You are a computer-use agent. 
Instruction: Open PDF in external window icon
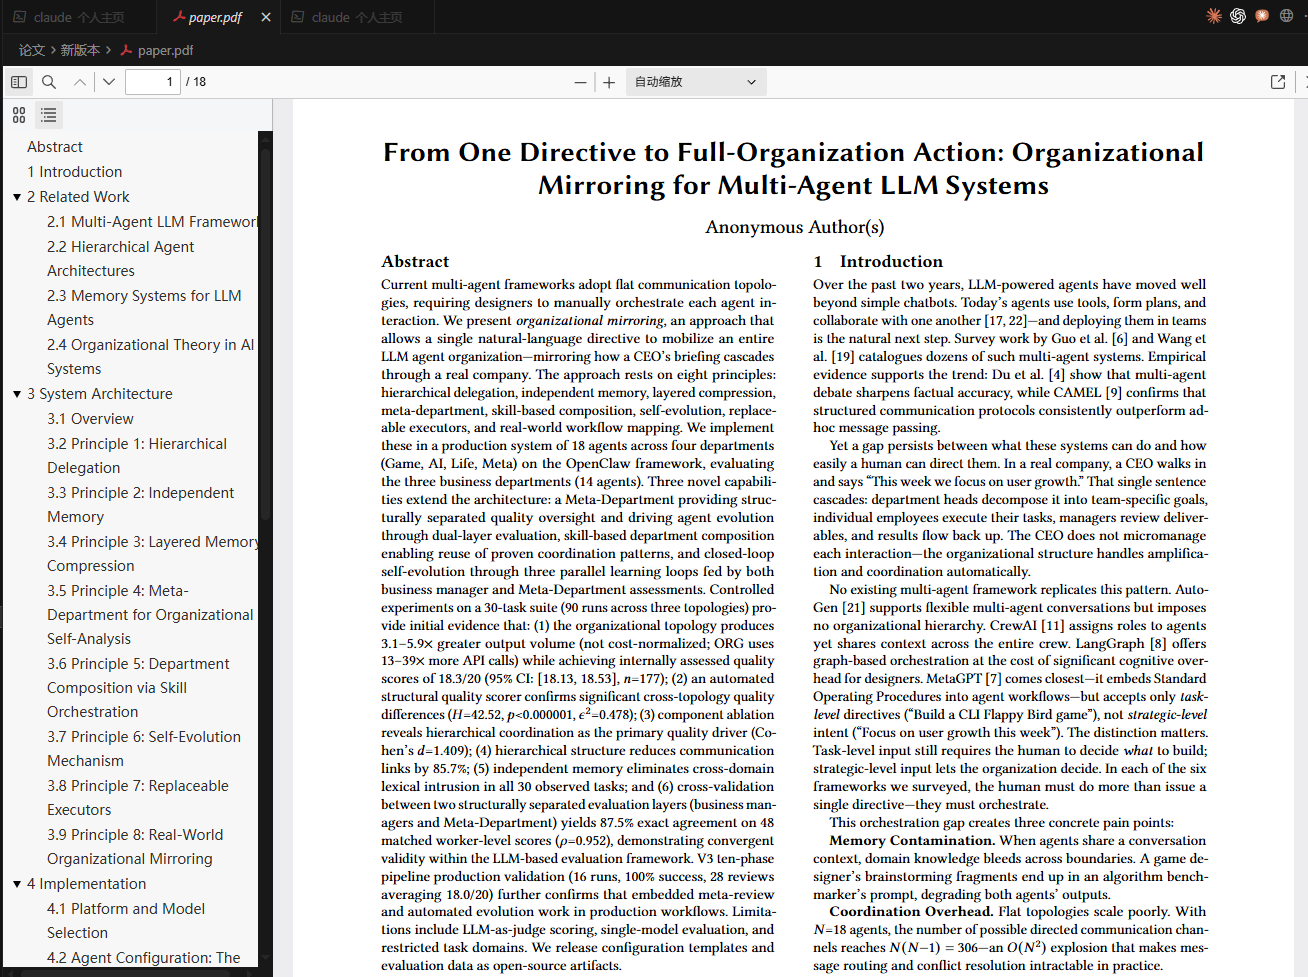[x=1278, y=82]
